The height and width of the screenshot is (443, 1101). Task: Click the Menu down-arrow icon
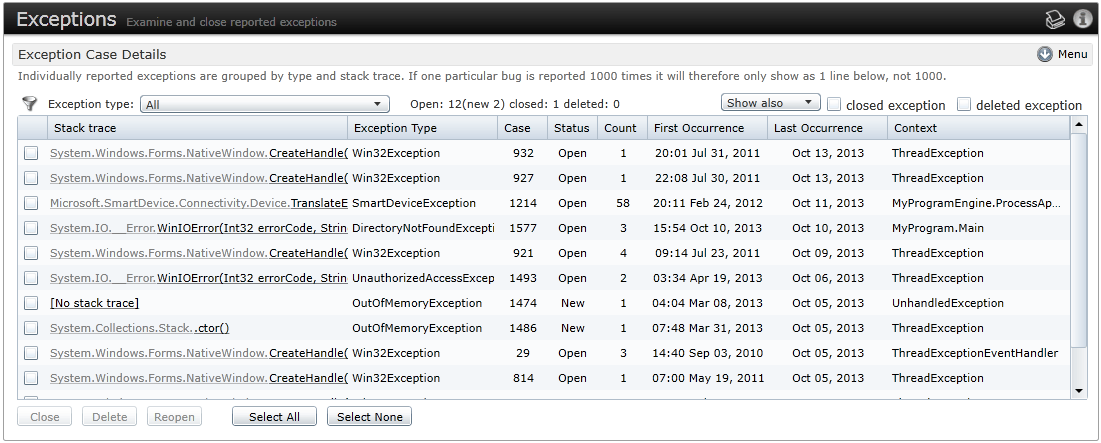click(1045, 54)
